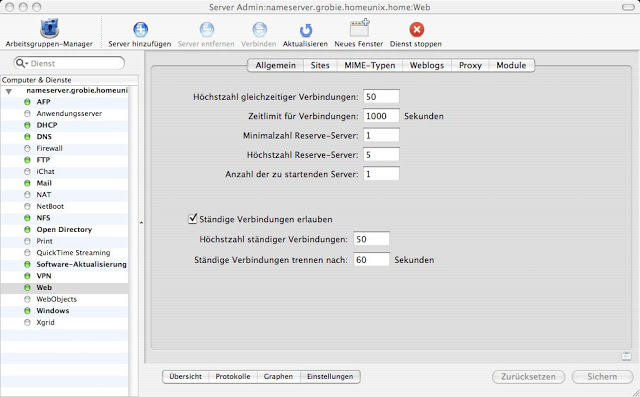640x397 pixels.
Task: Click the green status dot beside FTP
Action: point(27,160)
